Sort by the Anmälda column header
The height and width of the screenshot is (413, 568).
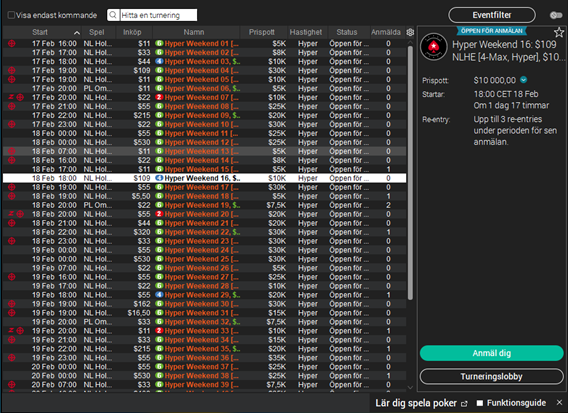(x=386, y=32)
